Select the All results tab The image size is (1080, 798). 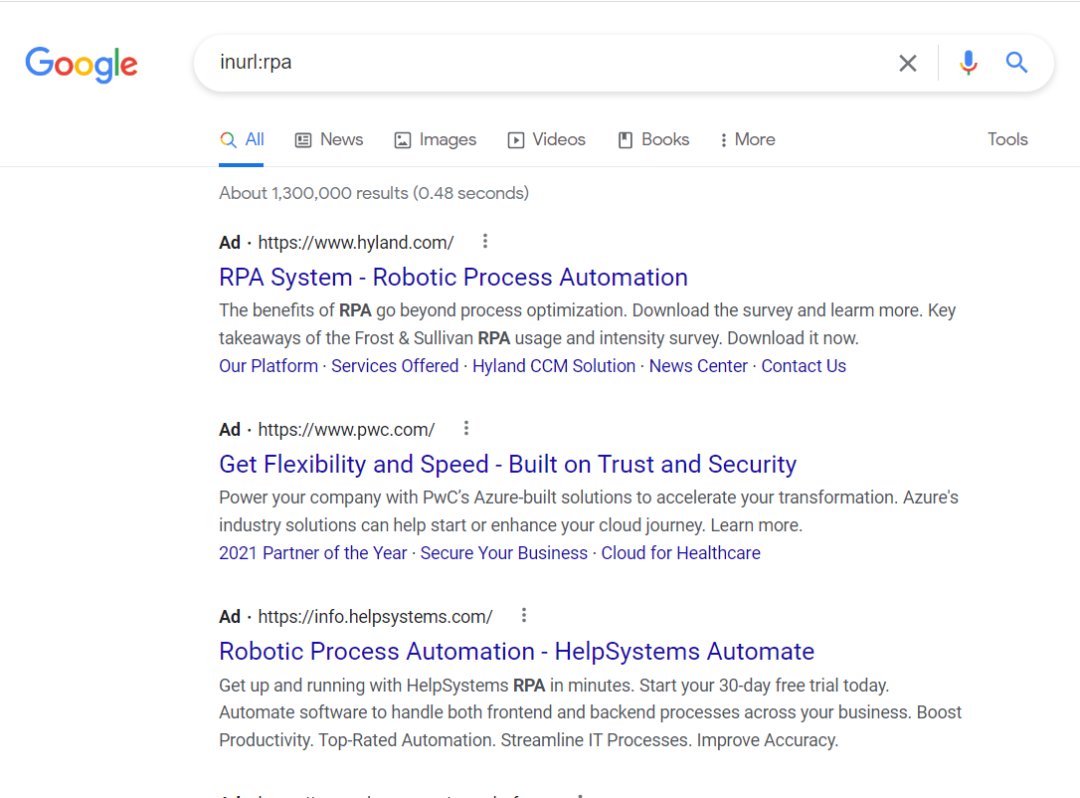[x=243, y=140]
